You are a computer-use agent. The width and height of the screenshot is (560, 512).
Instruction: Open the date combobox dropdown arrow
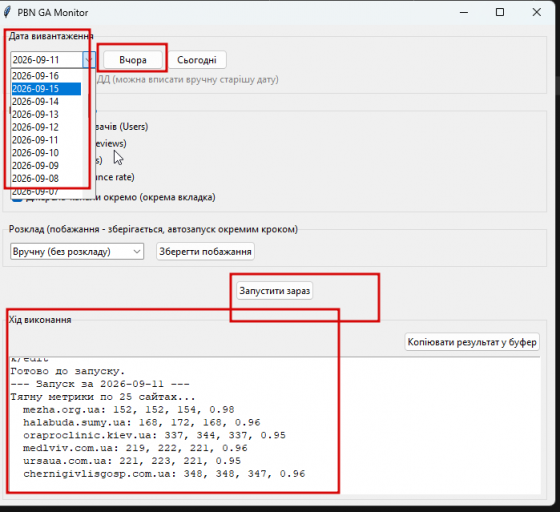click(x=89, y=60)
